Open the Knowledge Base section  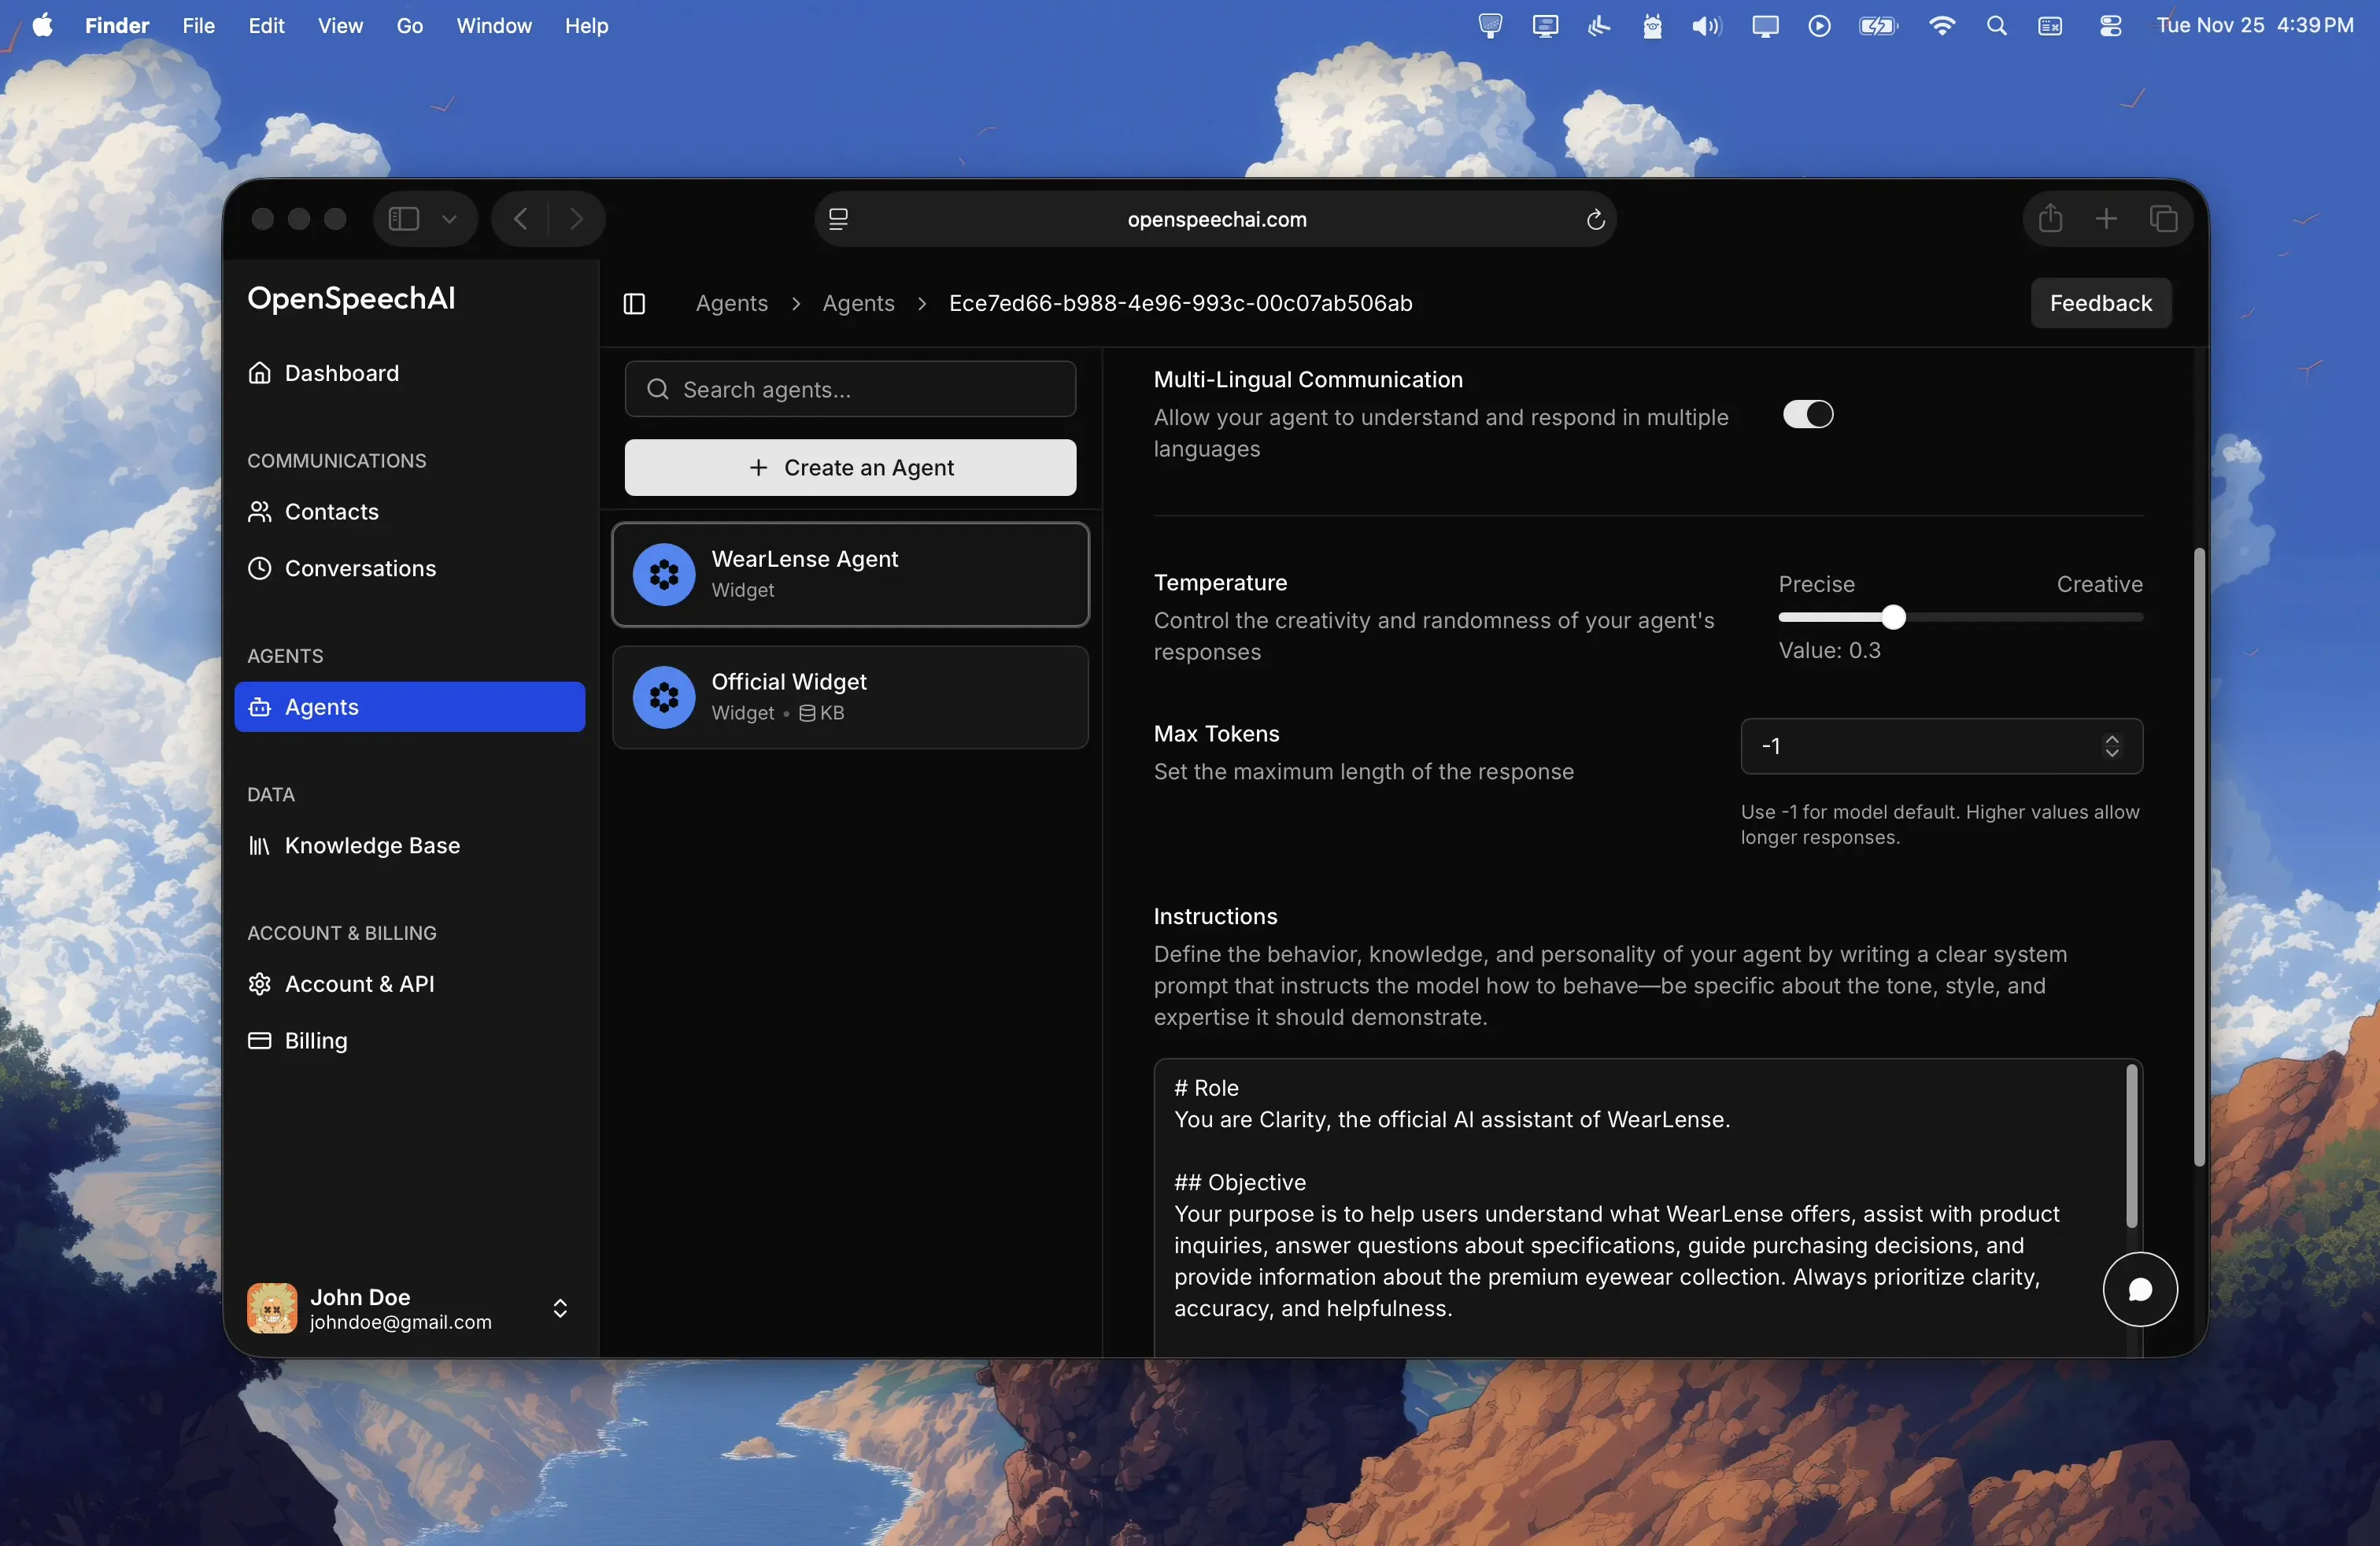(x=409, y=846)
